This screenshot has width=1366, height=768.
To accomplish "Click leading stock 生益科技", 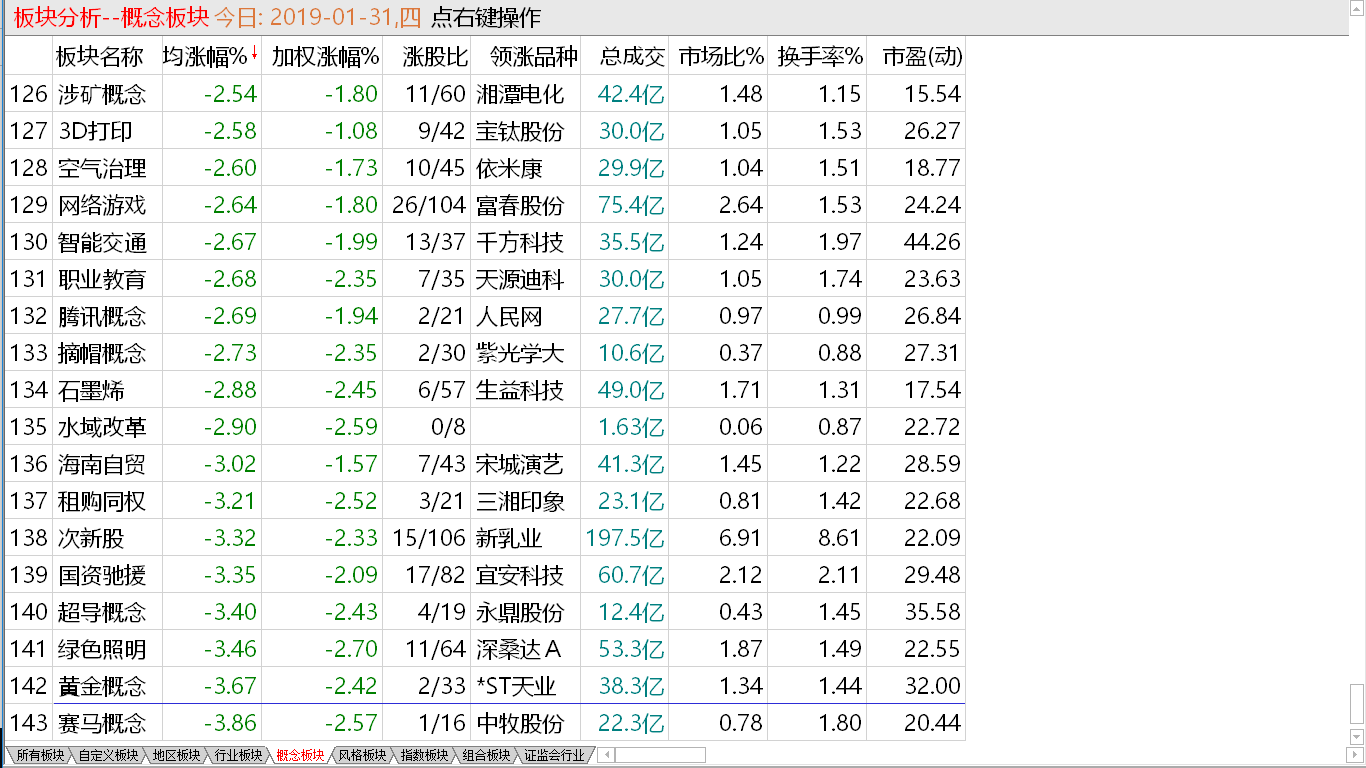I will coord(520,390).
